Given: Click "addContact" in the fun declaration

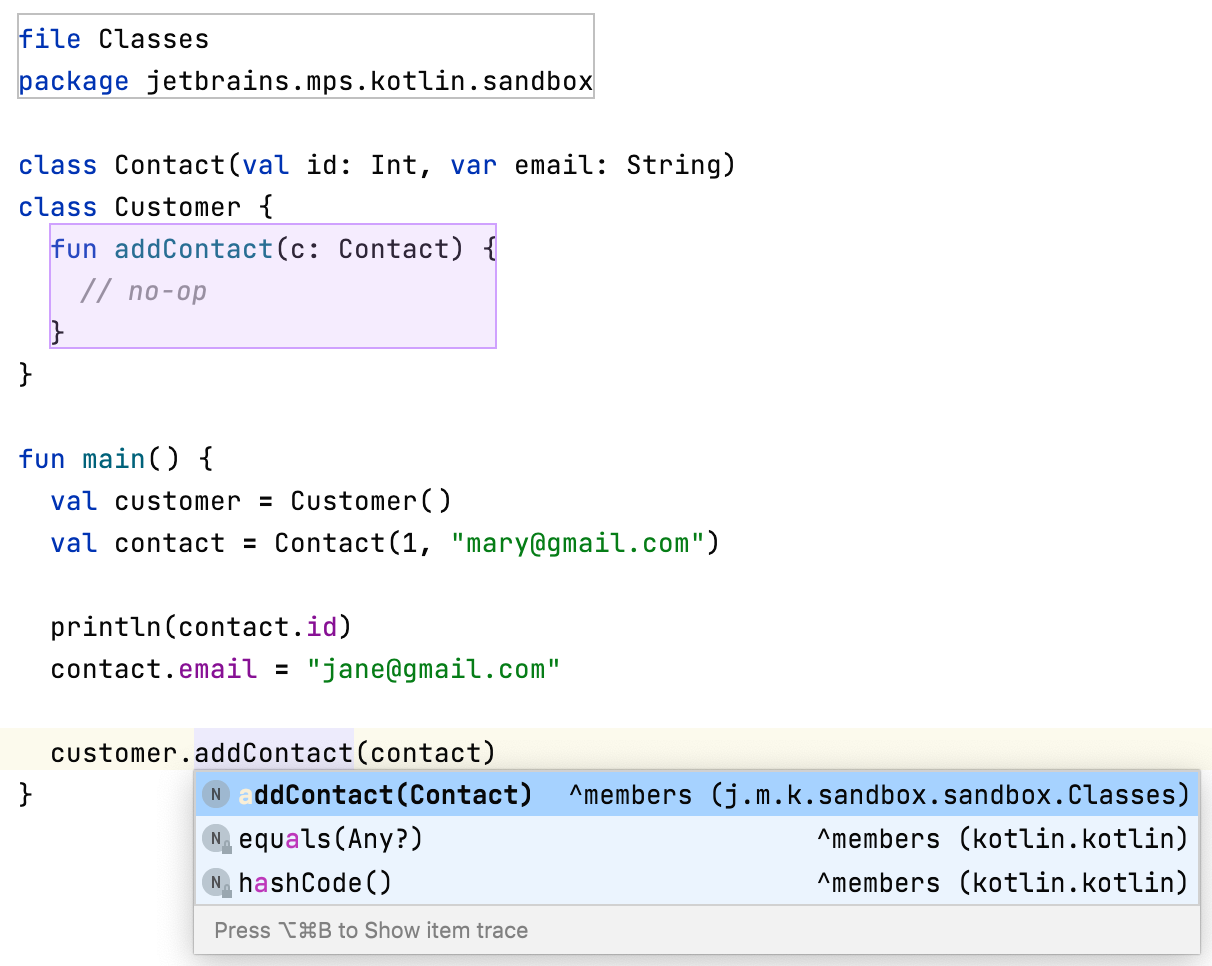Looking at the screenshot, I should point(194,249).
